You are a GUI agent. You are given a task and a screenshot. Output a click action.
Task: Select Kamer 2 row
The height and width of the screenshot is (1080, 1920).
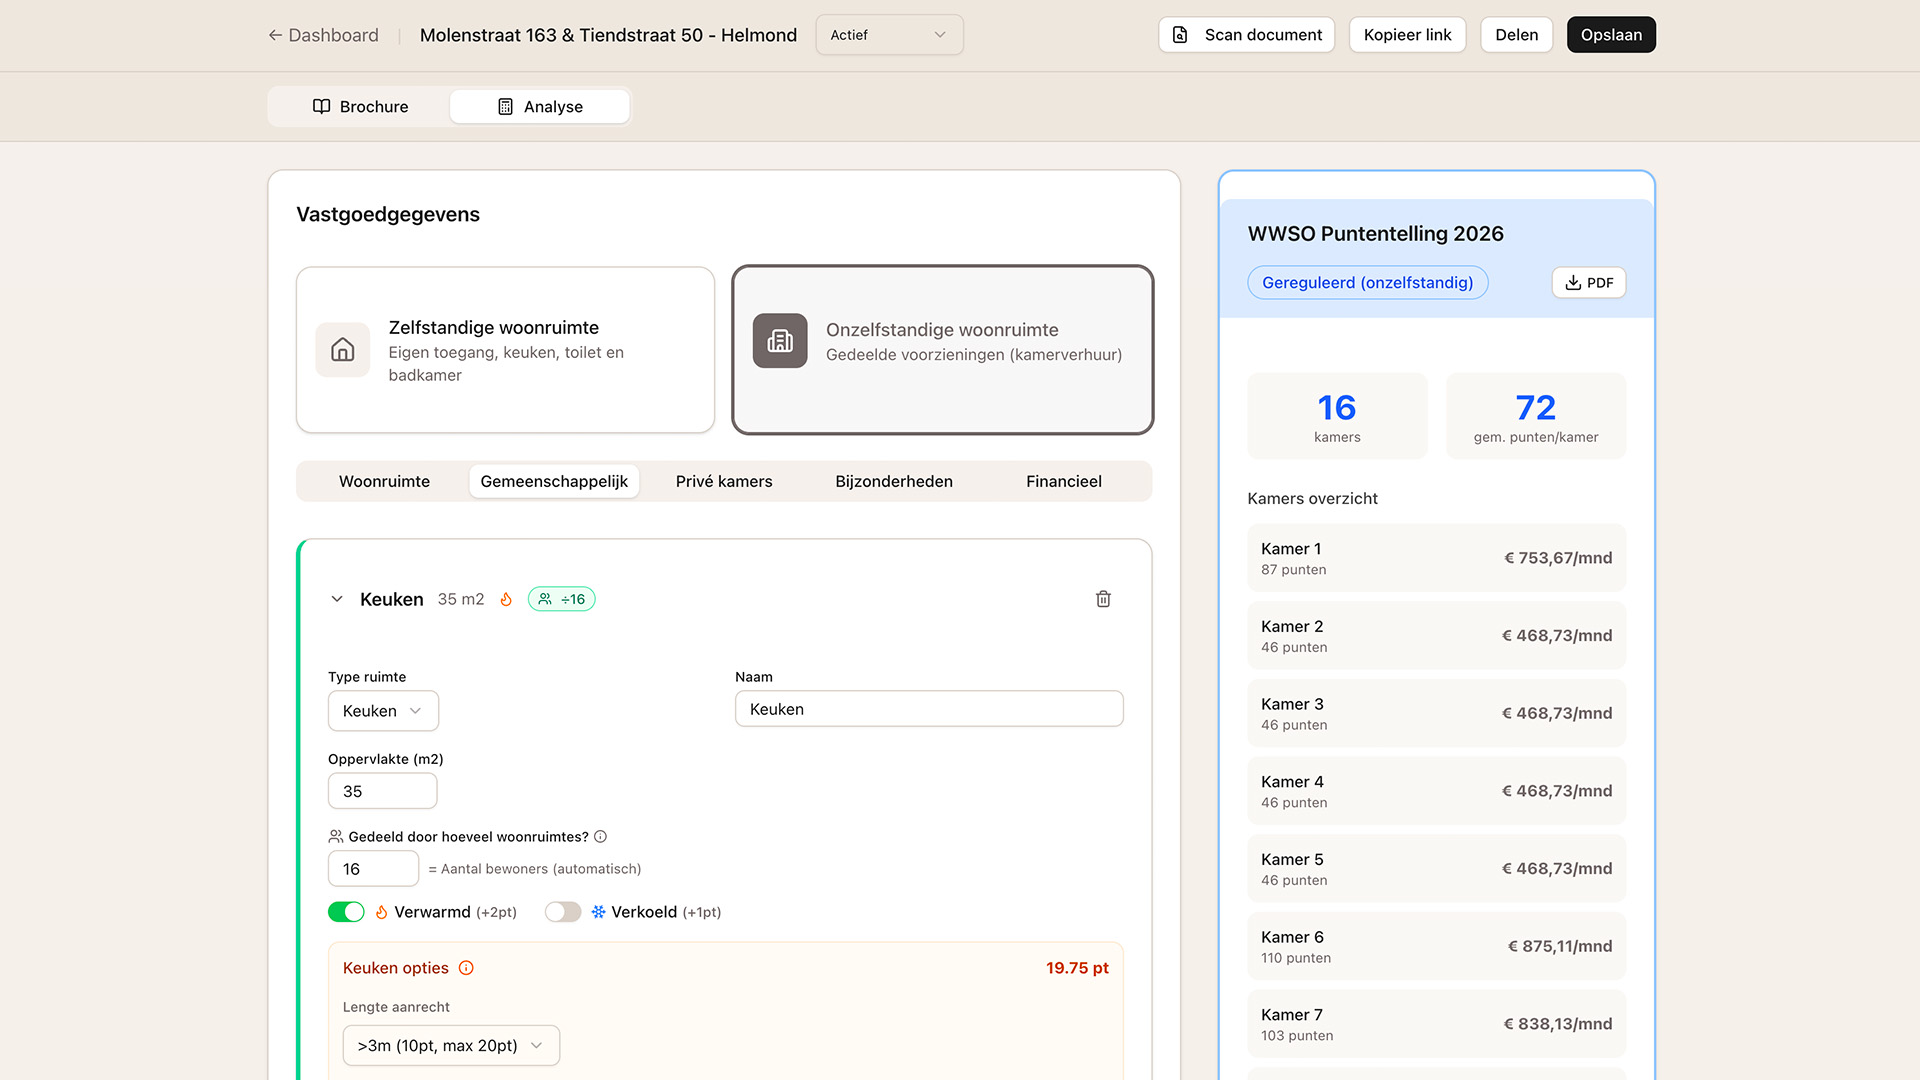[x=1436, y=636]
